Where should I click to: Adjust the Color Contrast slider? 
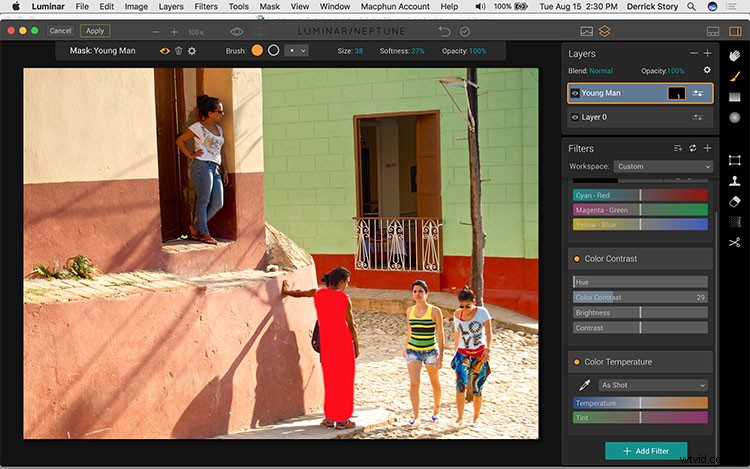[640, 297]
